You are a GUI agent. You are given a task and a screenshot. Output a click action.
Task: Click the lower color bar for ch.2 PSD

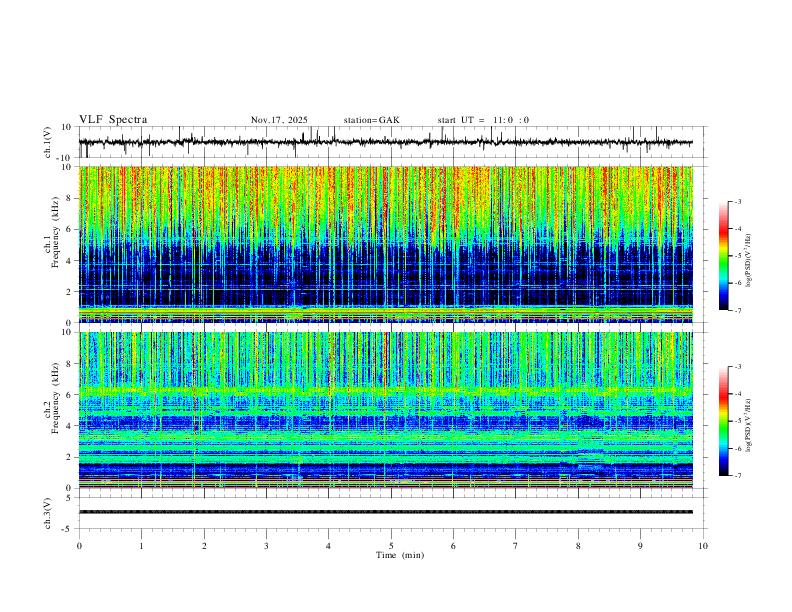point(724,421)
